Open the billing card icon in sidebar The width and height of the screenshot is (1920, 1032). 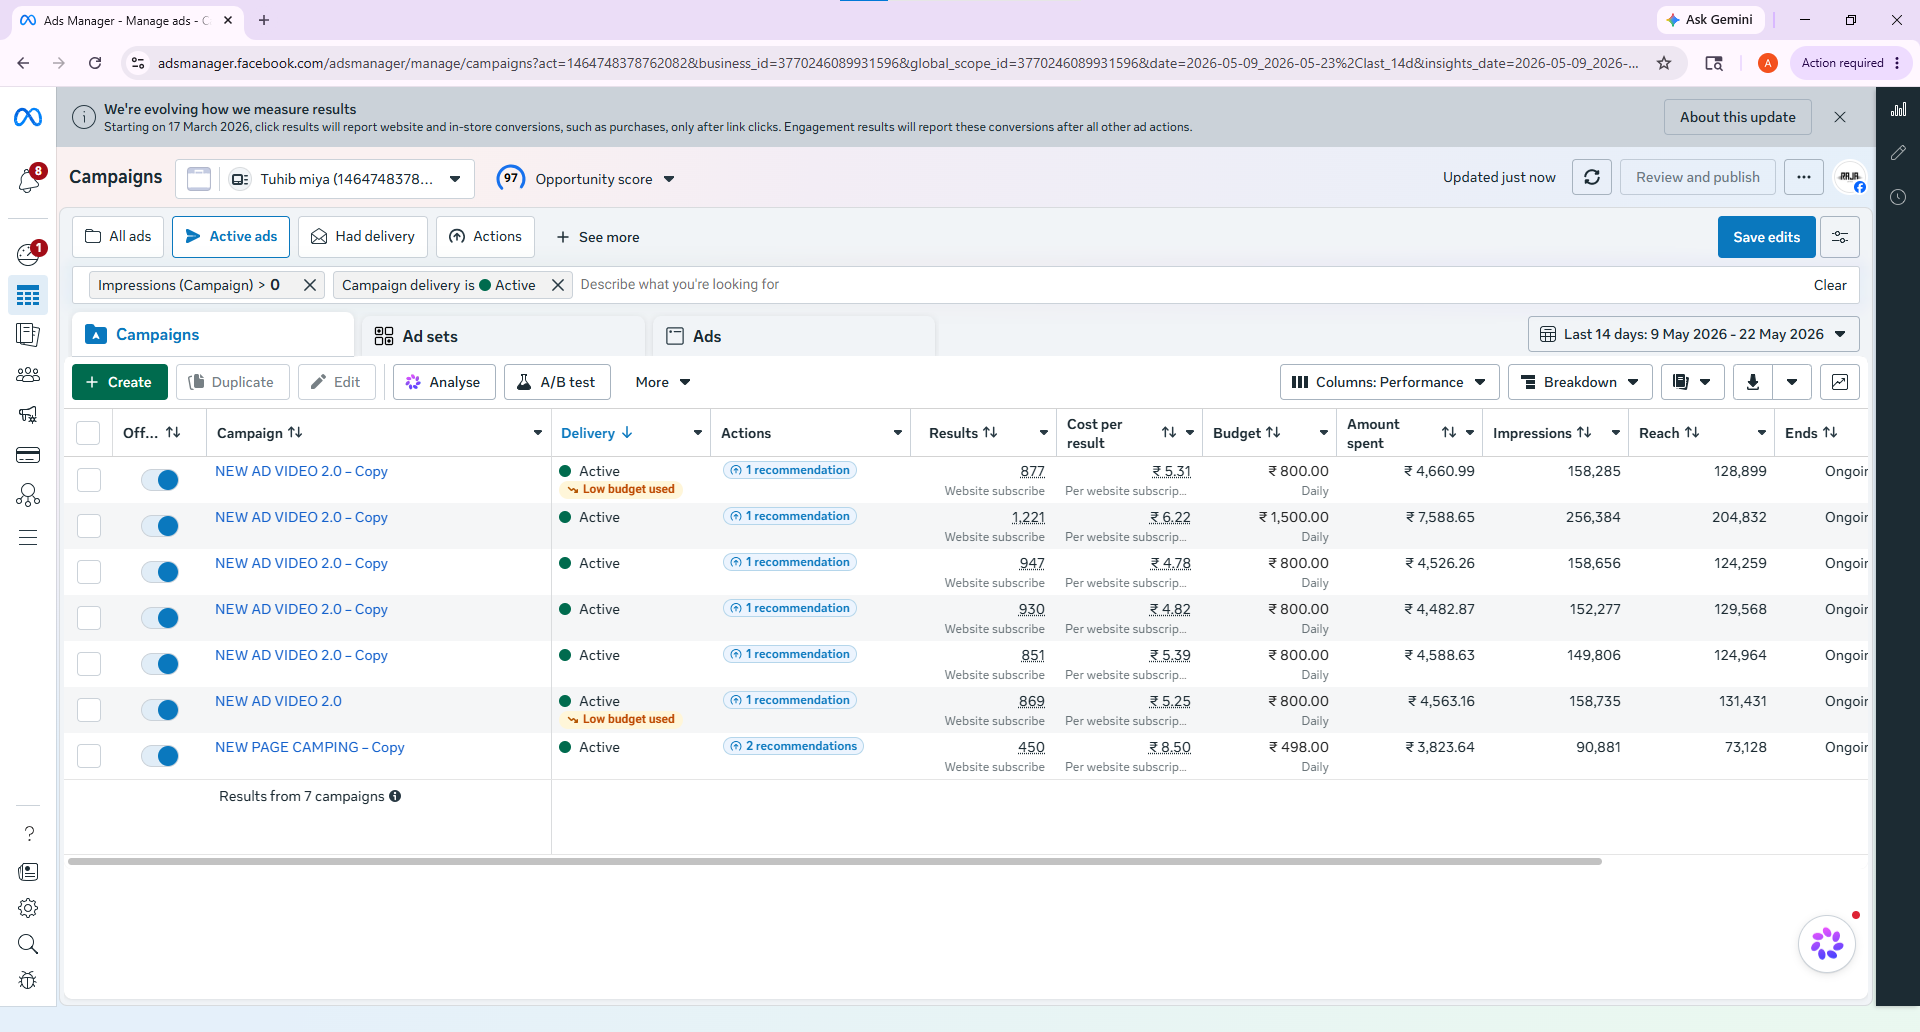[28, 456]
